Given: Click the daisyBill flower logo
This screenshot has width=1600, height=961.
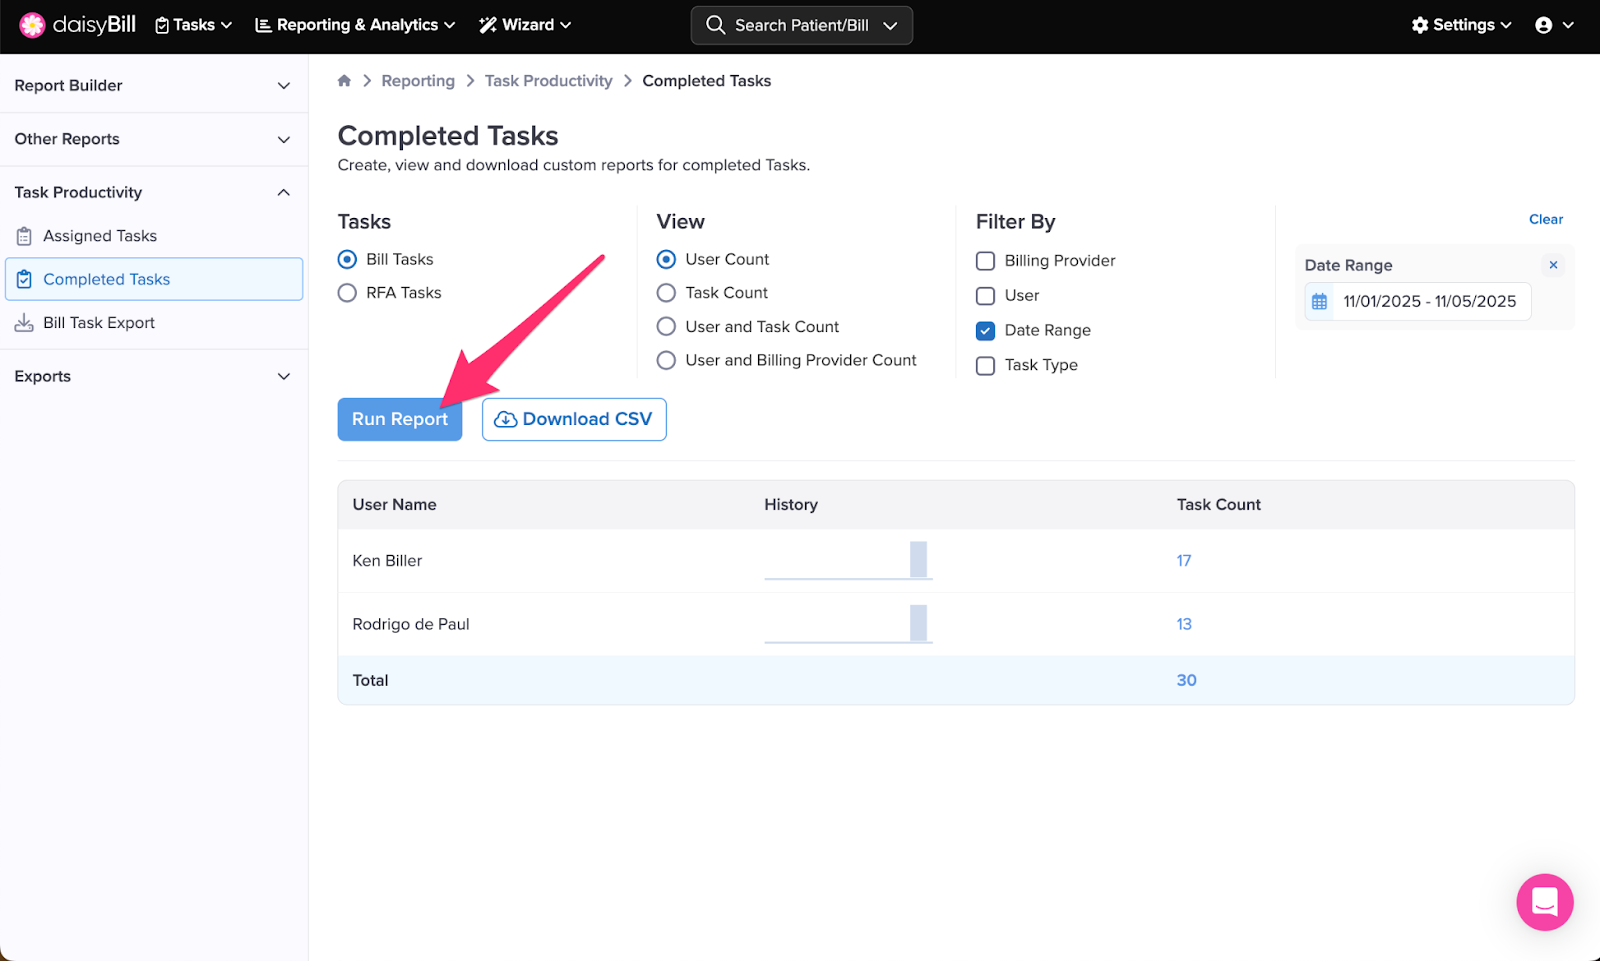Looking at the screenshot, I should point(32,25).
